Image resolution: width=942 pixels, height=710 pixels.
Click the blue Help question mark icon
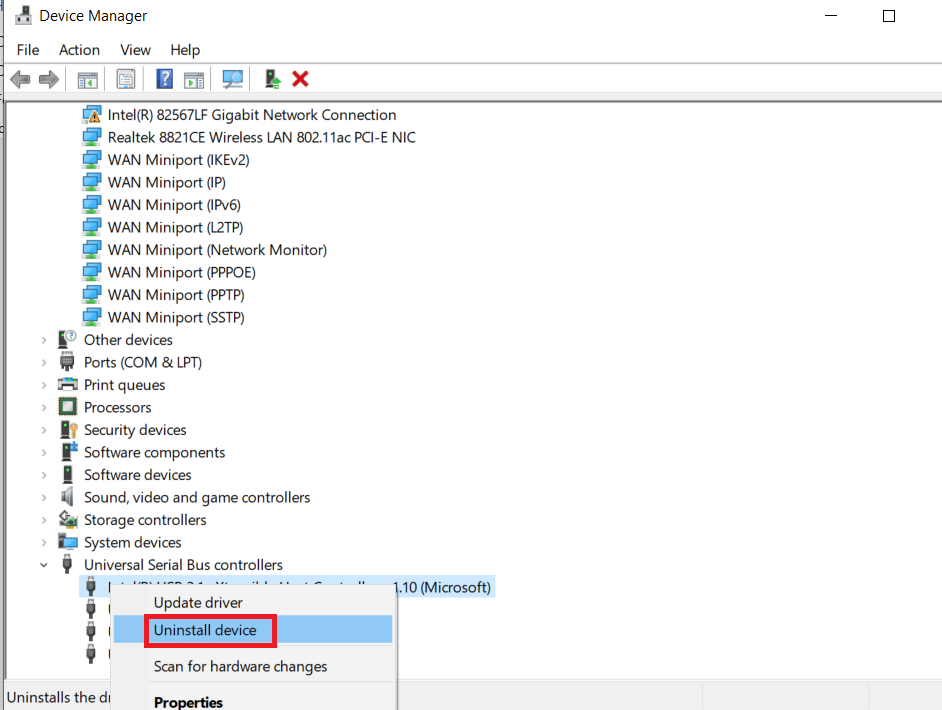pyautogui.click(x=165, y=79)
